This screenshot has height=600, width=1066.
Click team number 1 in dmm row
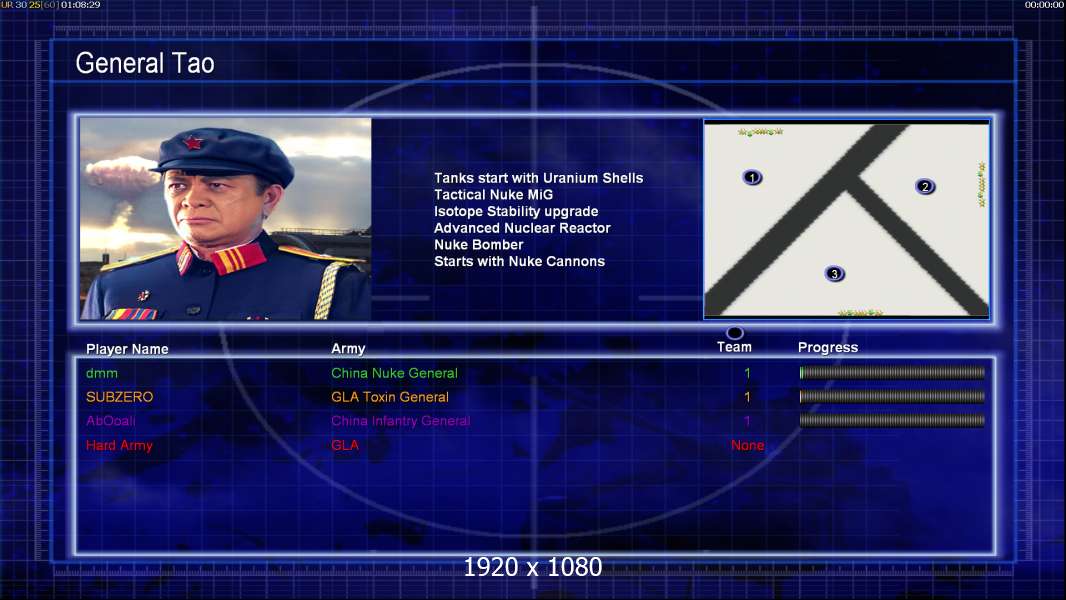point(747,373)
